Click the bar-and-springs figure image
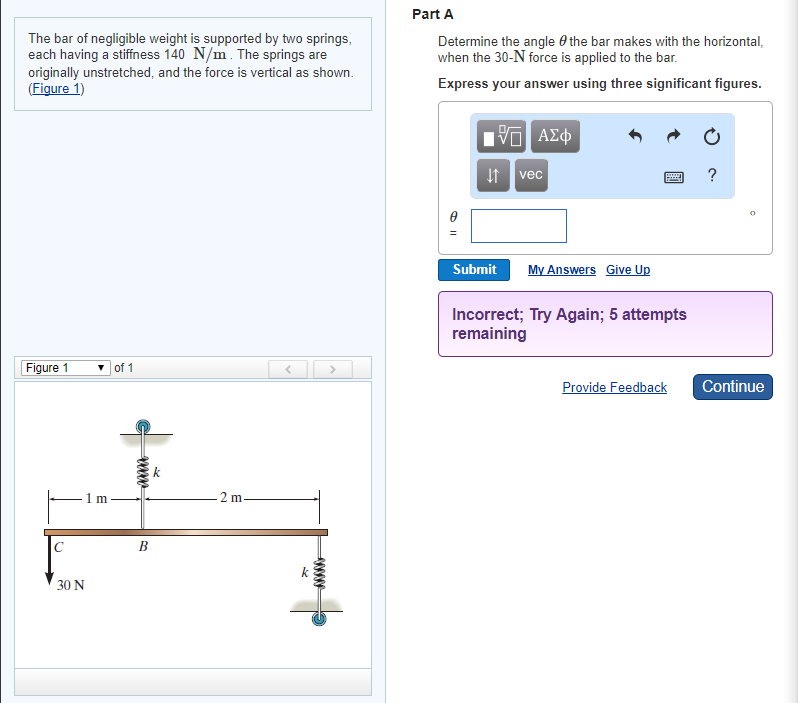Screen dimensions: 799x703 pyautogui.click(x=193, y=523)
